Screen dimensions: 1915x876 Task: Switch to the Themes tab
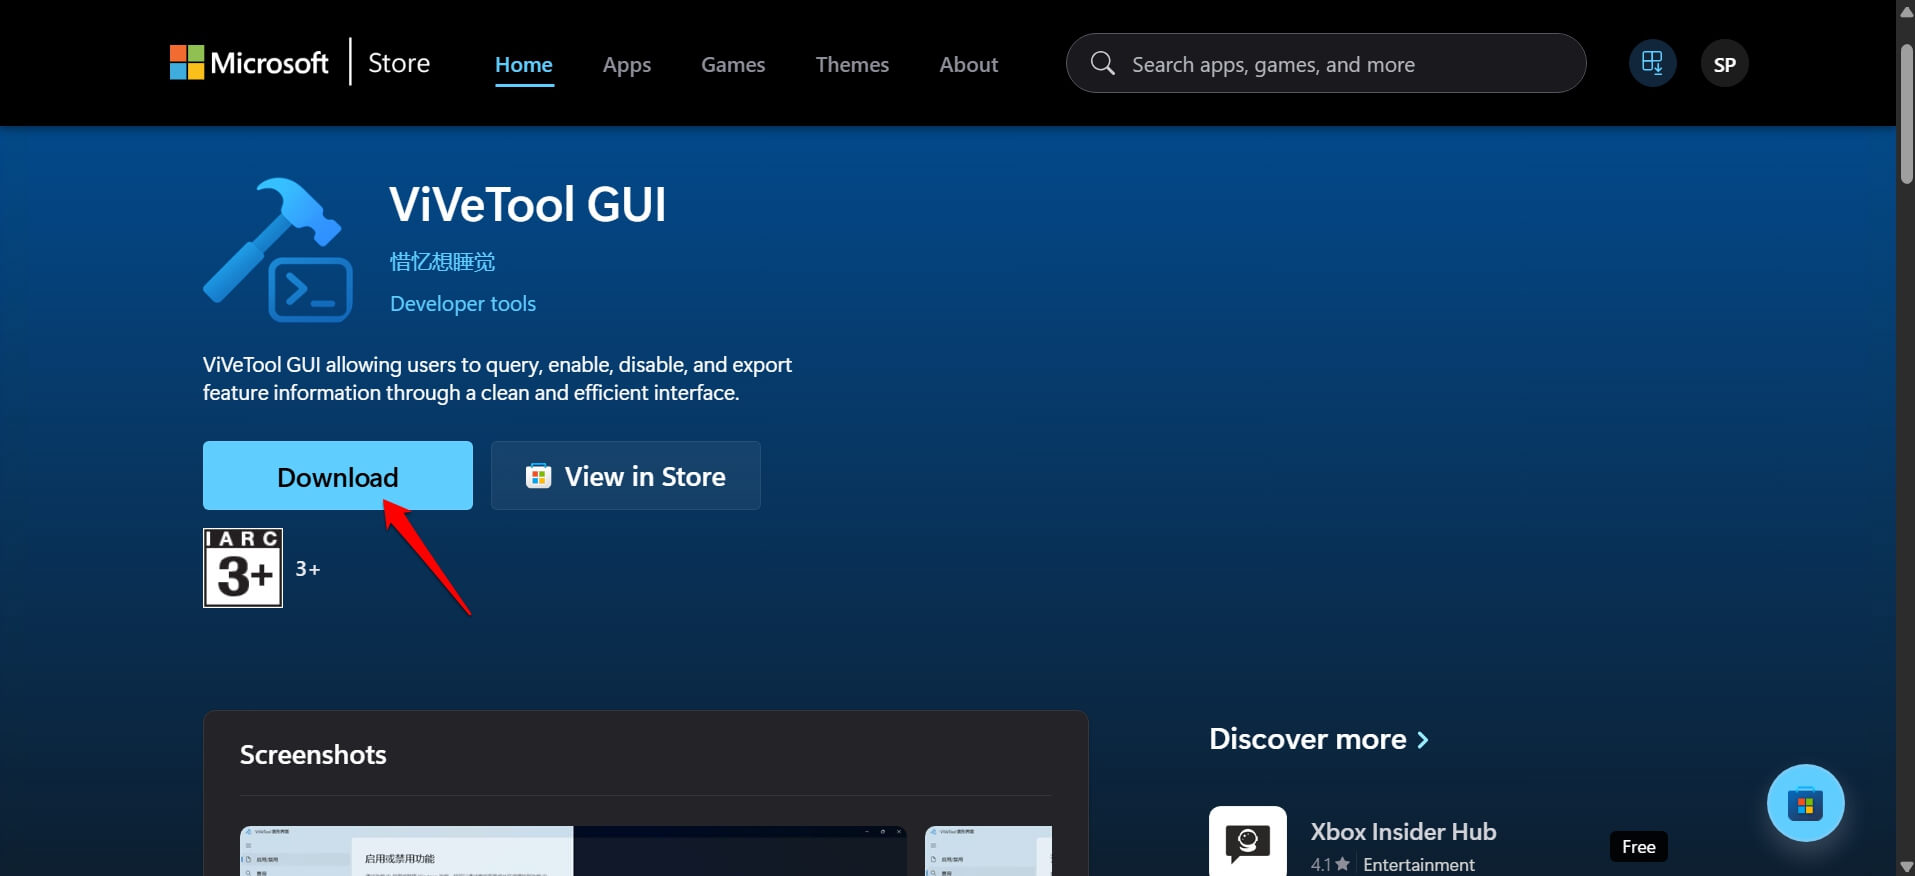click(x=852, y=64)
